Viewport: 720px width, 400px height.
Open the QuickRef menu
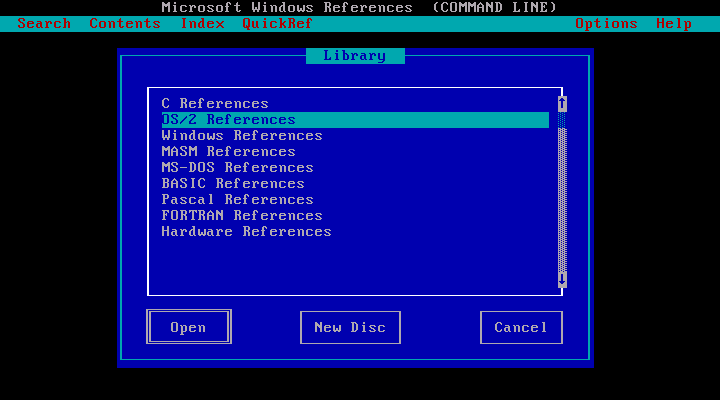[277, 23]
